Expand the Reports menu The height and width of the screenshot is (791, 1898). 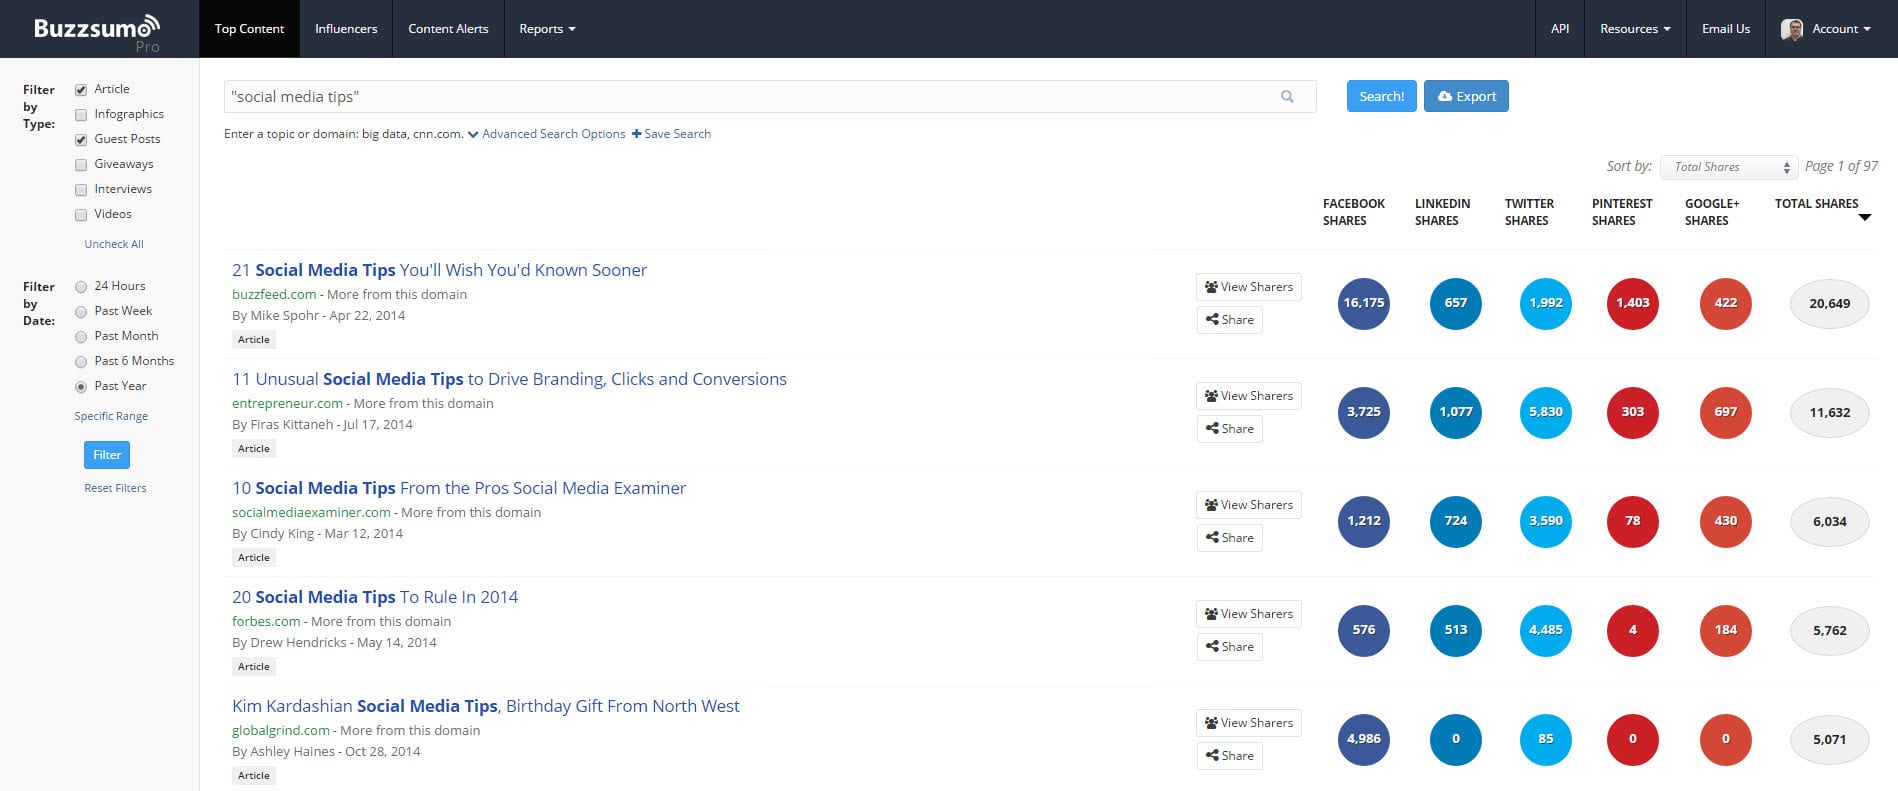[546, 29]
